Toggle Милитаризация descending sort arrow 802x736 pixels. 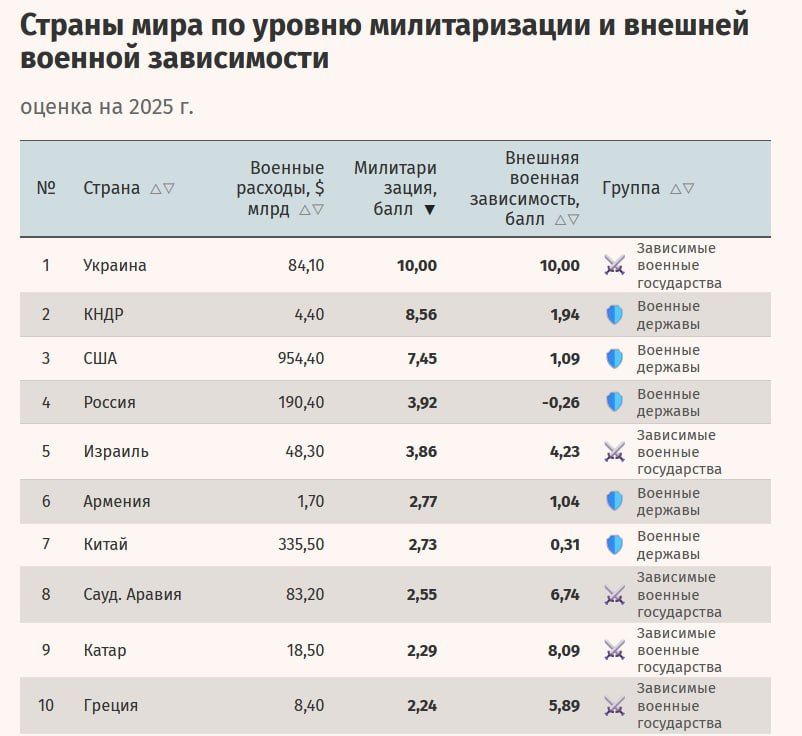click(430, 210)
